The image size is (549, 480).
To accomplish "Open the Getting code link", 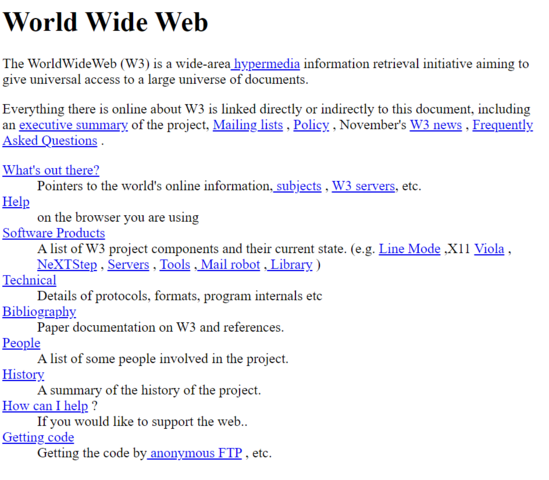I will 38,438.
